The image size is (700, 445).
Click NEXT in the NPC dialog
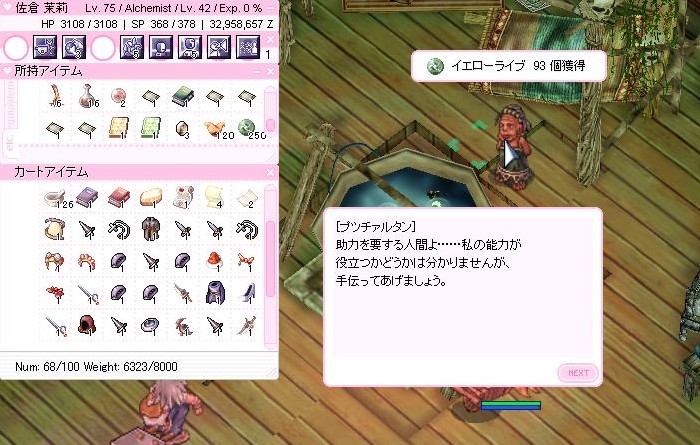coord(578,373)
